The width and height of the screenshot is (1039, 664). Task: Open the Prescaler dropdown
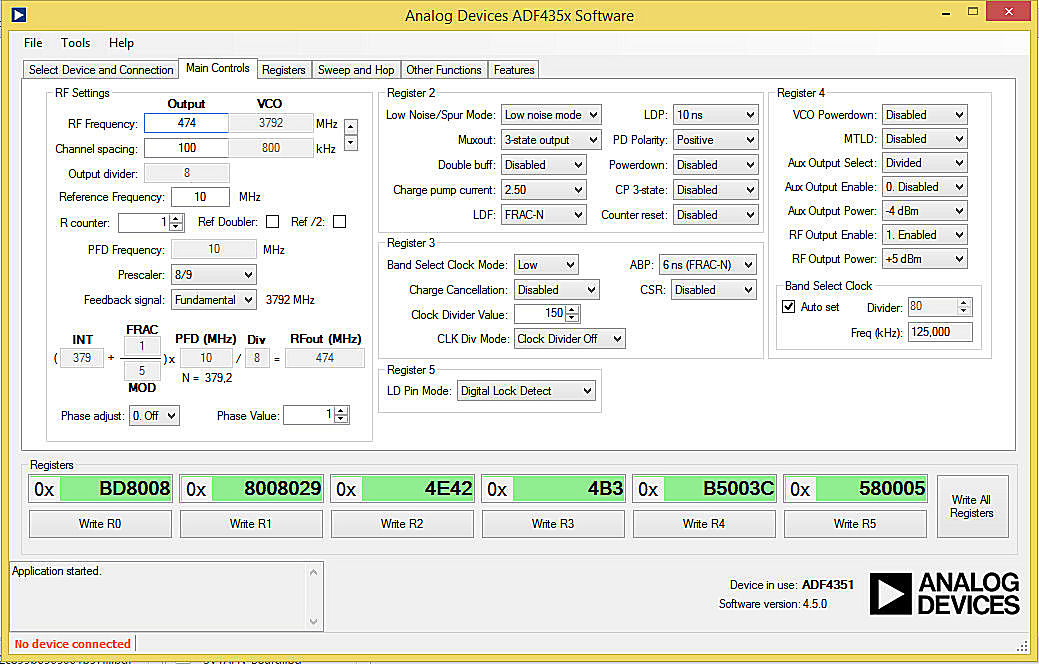[213, 274]
